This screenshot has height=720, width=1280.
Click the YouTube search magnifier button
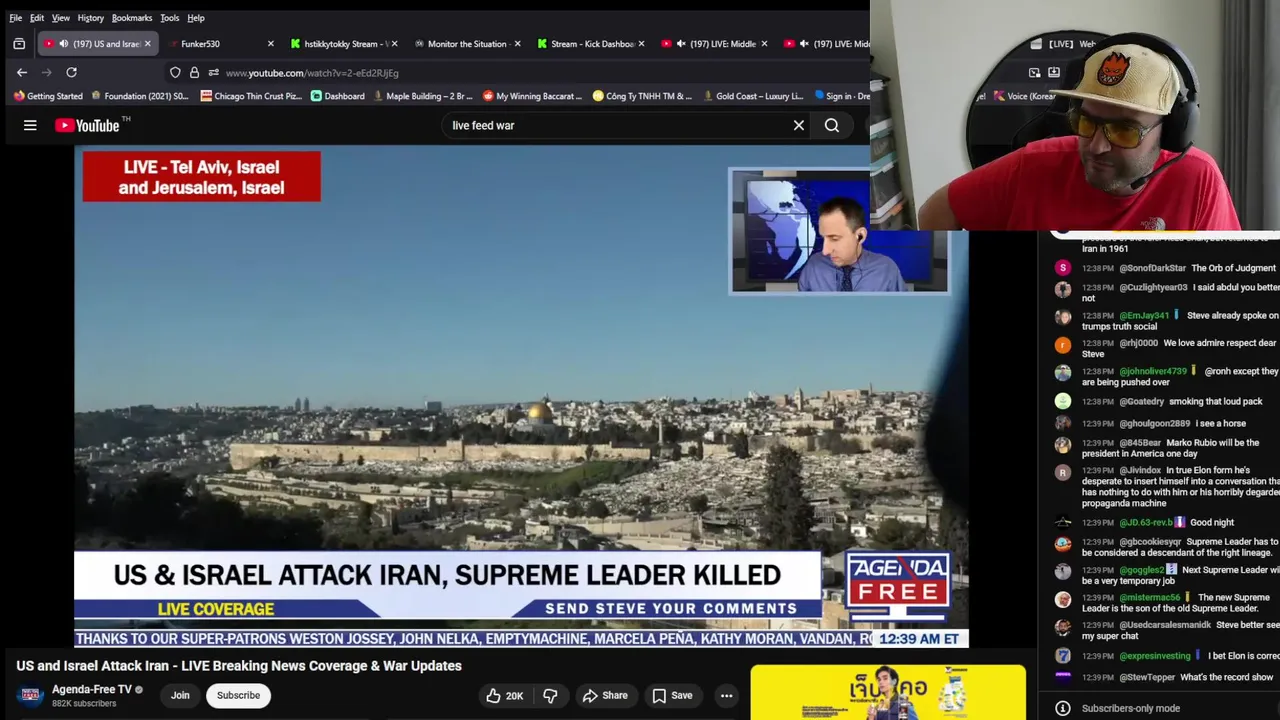832,125
